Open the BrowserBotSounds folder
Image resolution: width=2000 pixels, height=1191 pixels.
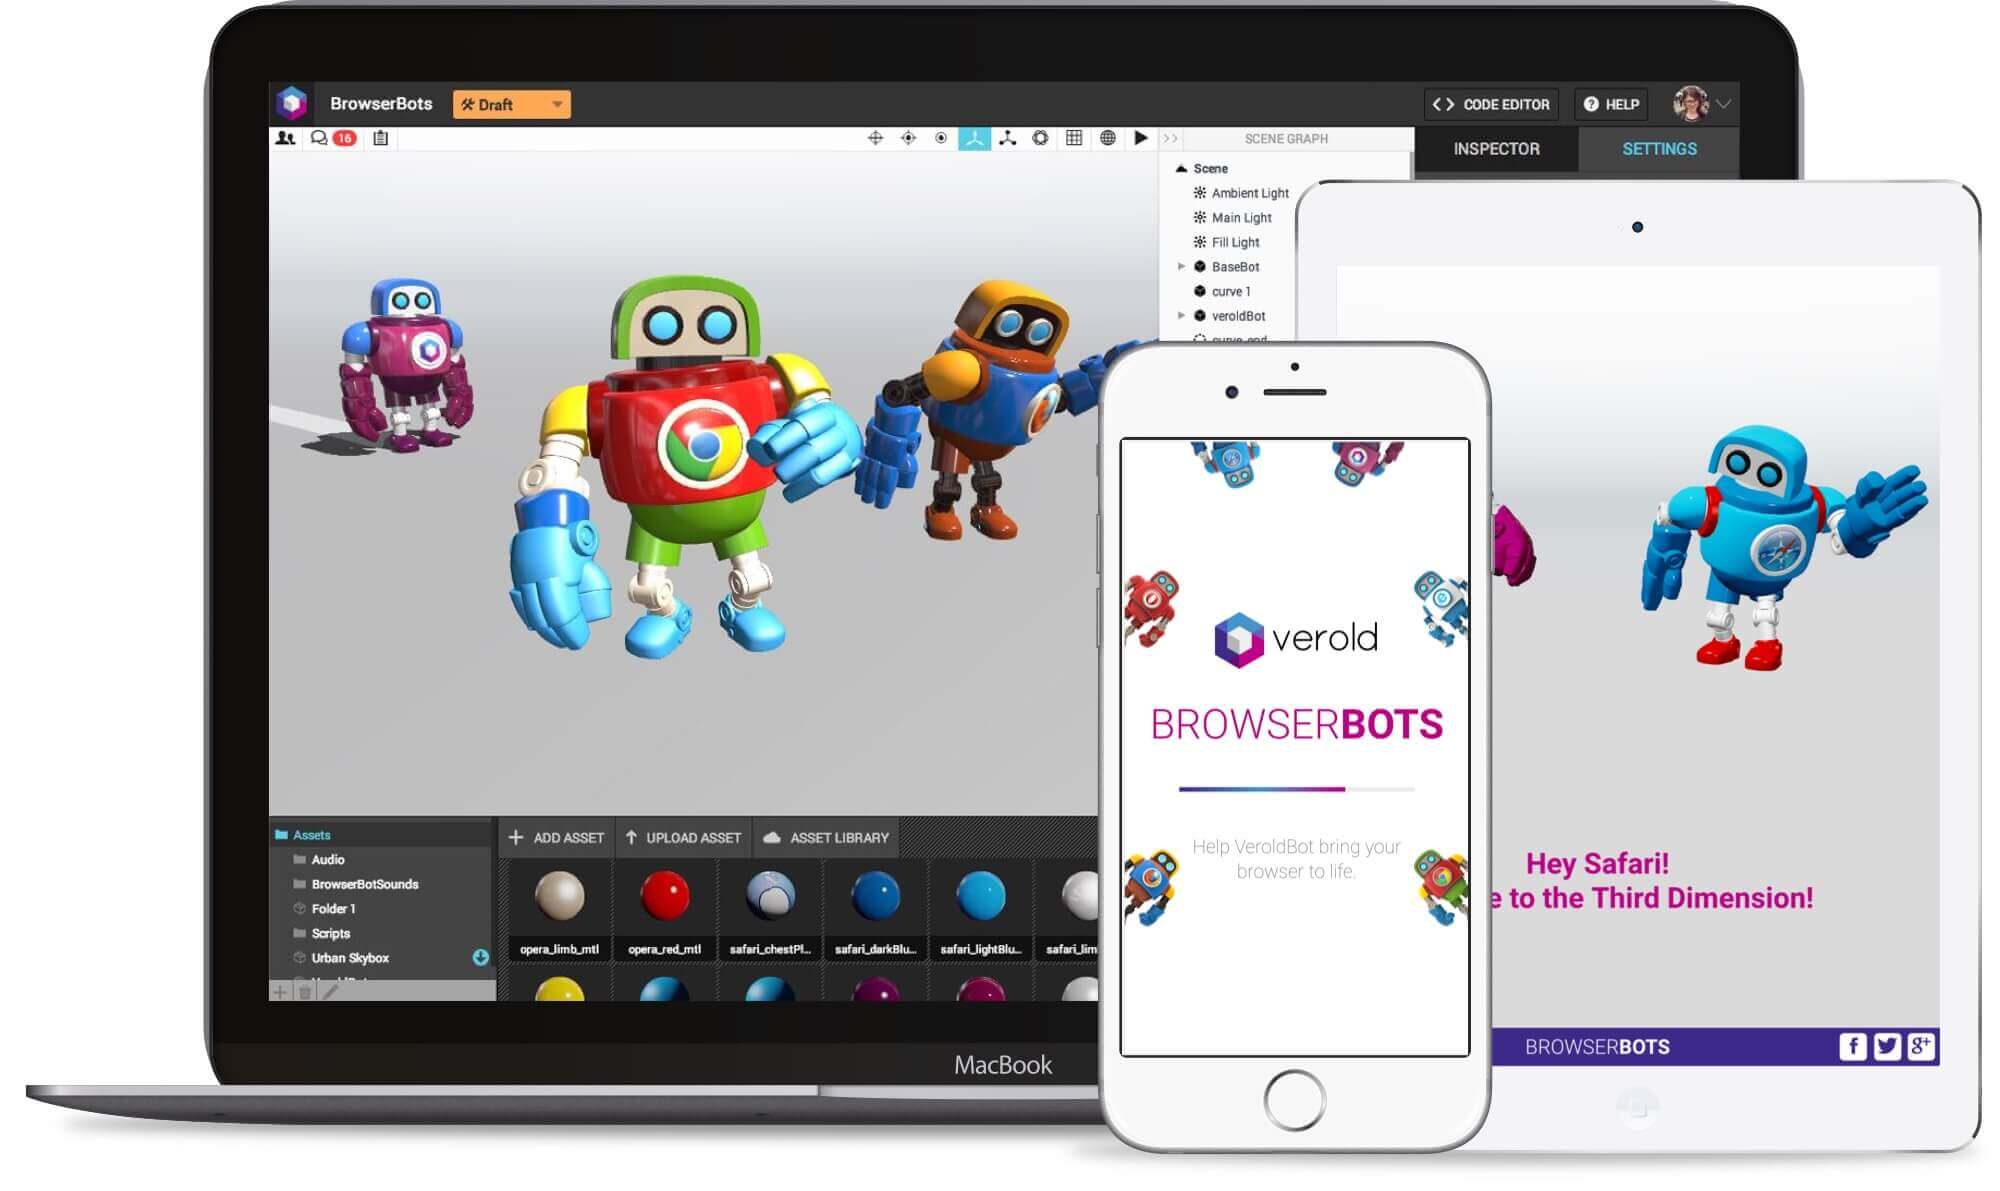tap(355, 884)
